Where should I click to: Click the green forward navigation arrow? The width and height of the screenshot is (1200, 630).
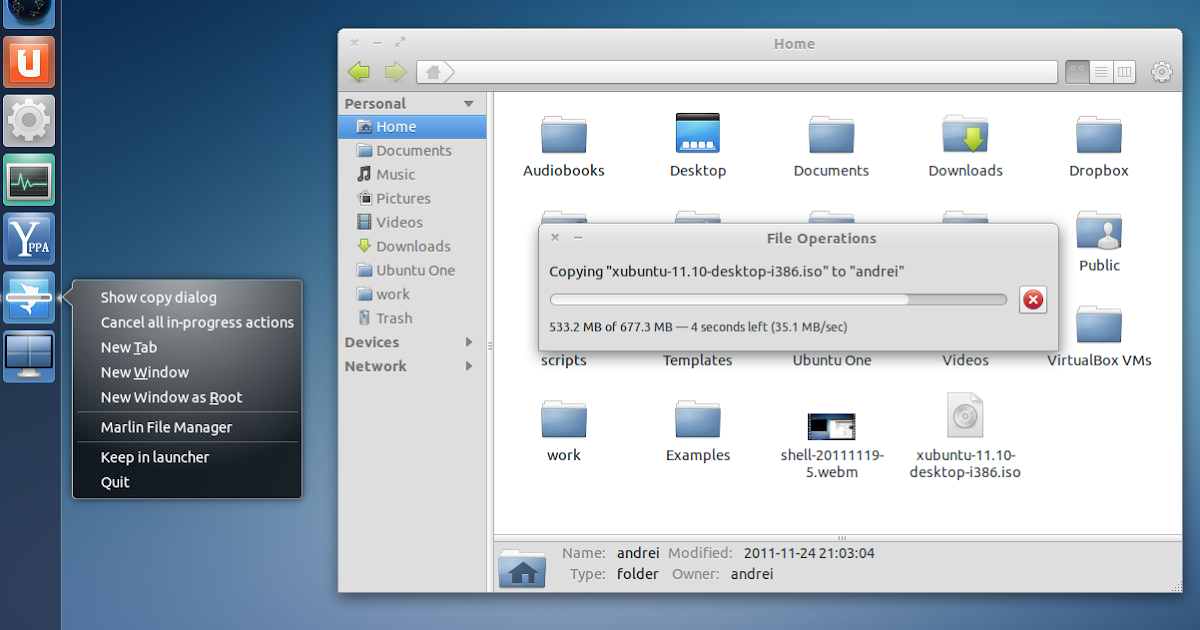click(x=395, y=71)
